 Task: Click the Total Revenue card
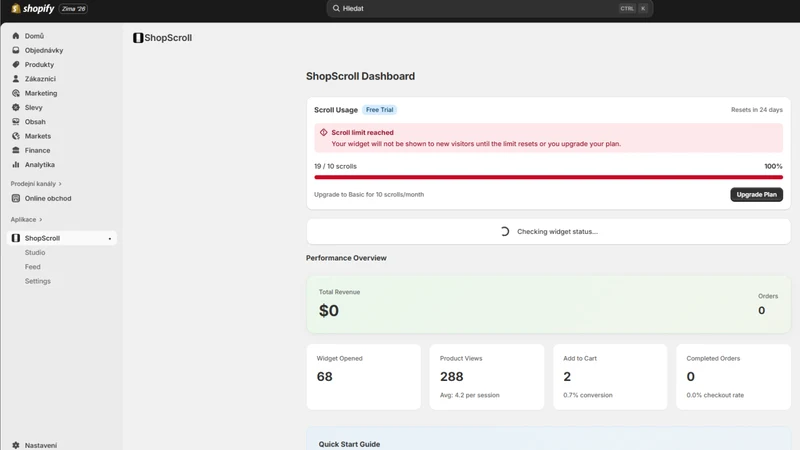[548, 305]
